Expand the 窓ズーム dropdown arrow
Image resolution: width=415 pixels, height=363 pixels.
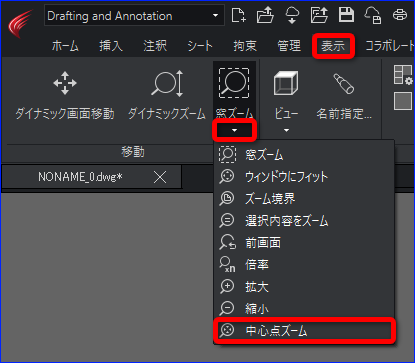[234, 130]
